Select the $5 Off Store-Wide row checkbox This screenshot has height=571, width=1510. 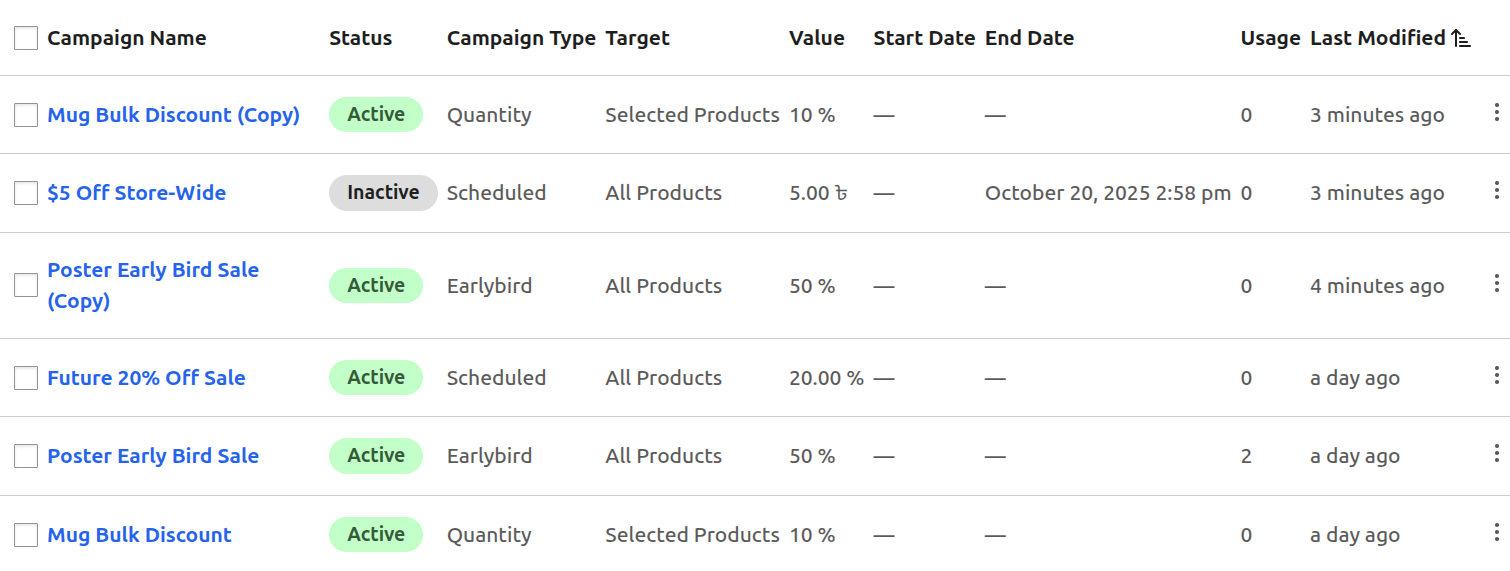tap(26, 193)
